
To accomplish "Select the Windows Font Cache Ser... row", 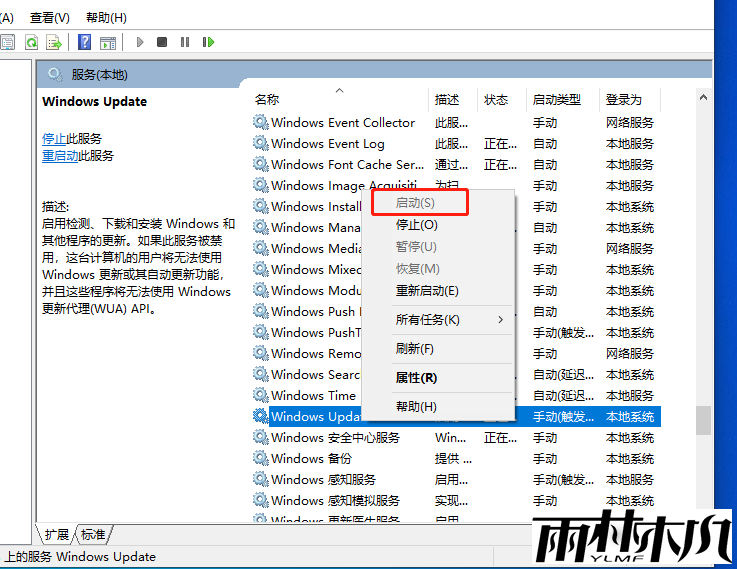I will (x=456, y=164).
